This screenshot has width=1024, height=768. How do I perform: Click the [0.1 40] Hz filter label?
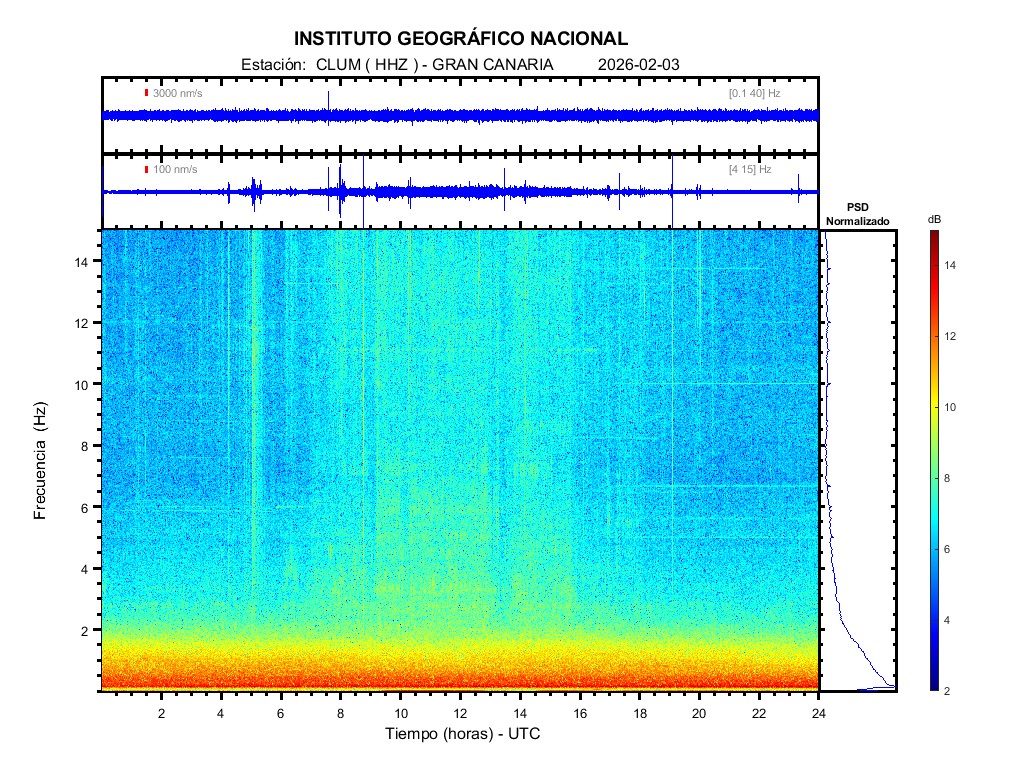(754, 93)
